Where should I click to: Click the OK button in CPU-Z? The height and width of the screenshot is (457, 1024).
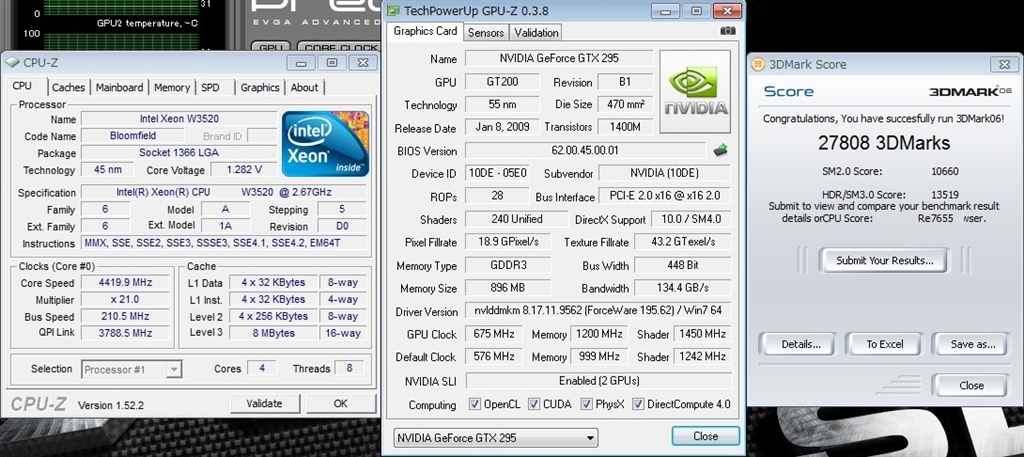click(341, 403)
